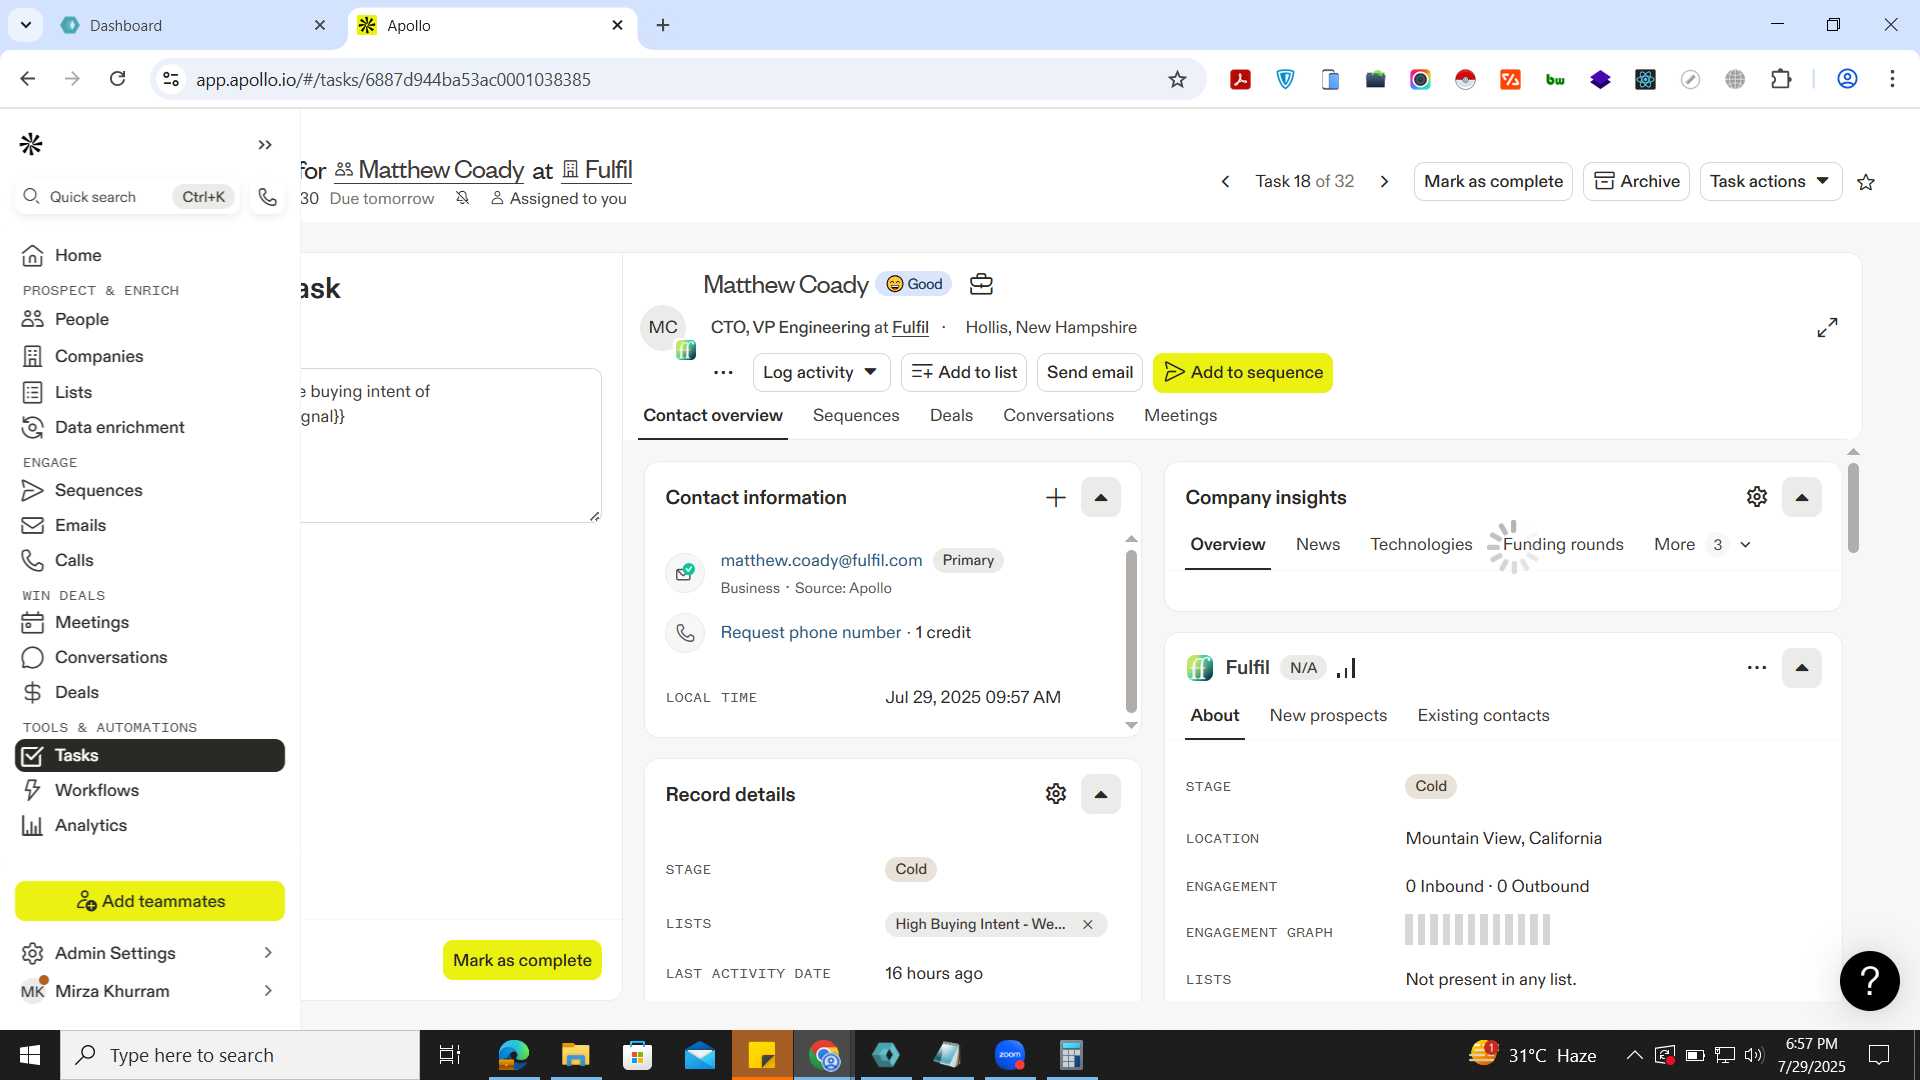Click Add to list button
This screenshot has width=1920, height=1080.
[964, 373]
